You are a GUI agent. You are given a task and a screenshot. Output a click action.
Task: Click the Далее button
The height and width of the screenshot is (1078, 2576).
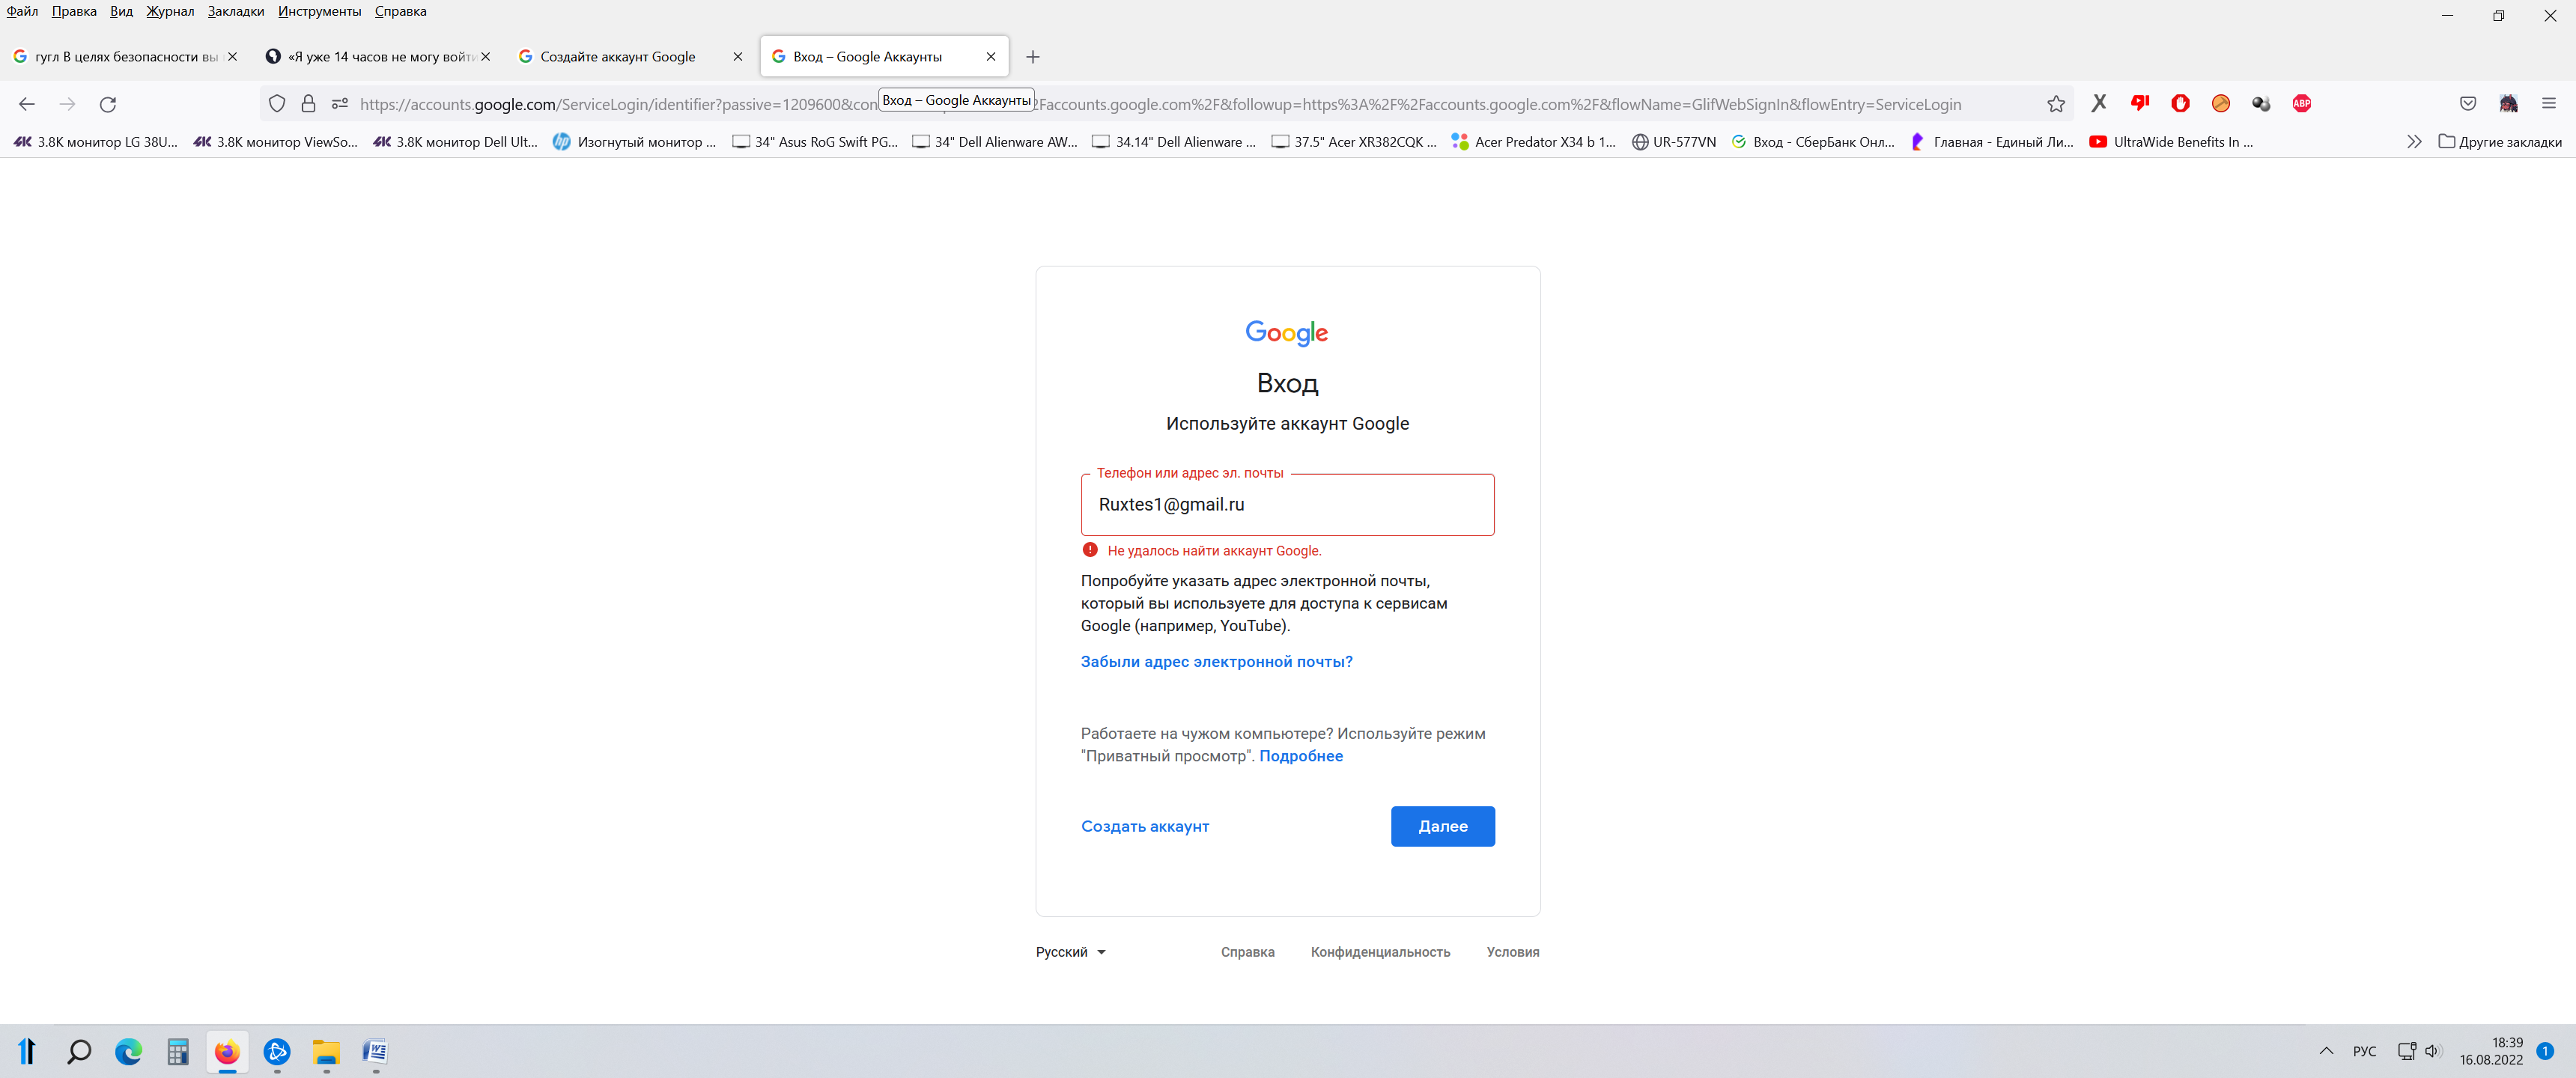coord(1442,826)
